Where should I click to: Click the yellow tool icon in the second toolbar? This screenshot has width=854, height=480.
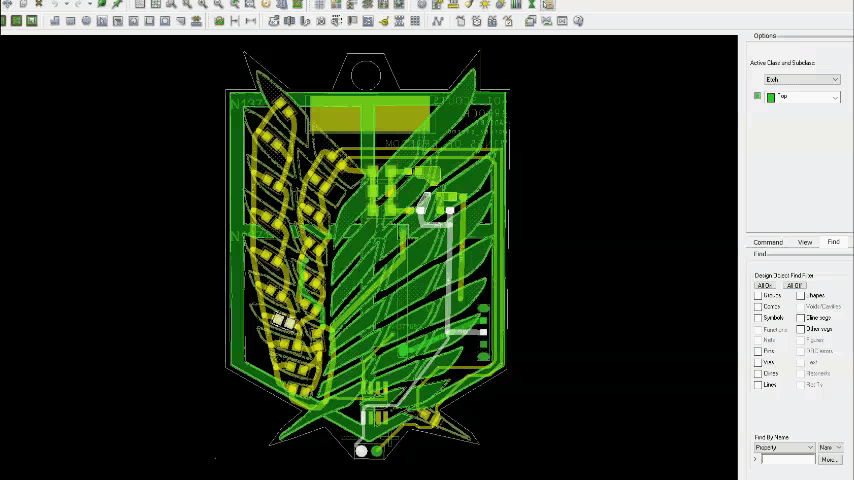point(383,21)
